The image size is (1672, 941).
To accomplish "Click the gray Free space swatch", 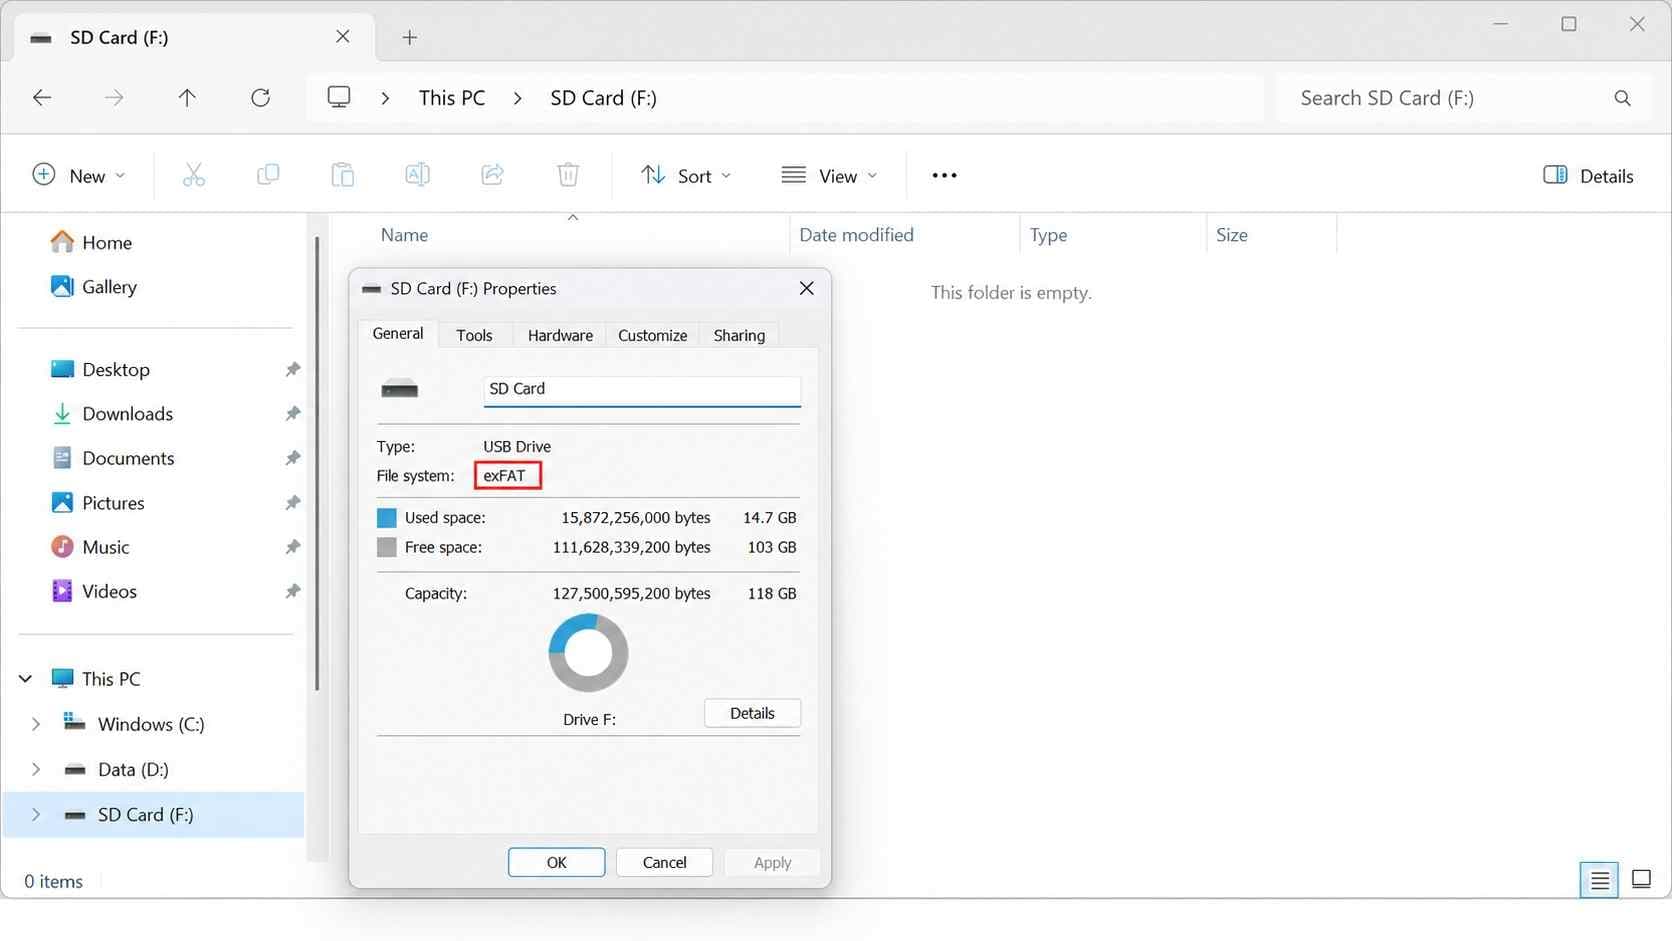I will click(386, 547).
